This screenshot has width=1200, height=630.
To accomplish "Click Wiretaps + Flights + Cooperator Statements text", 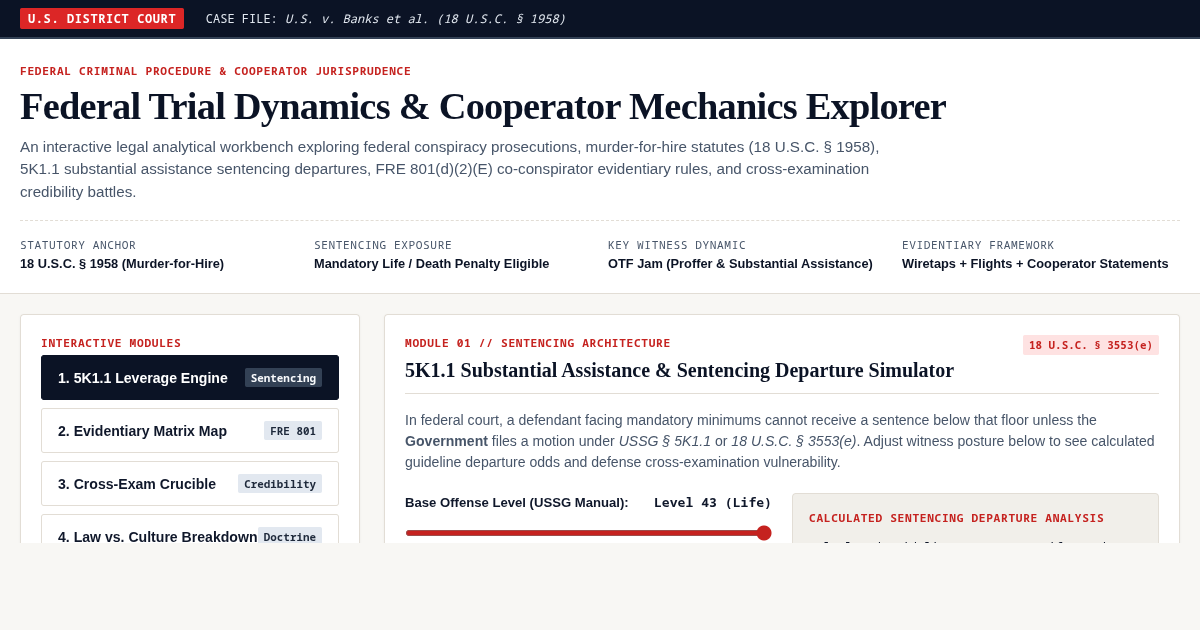I will click(x=1035, y=264).
